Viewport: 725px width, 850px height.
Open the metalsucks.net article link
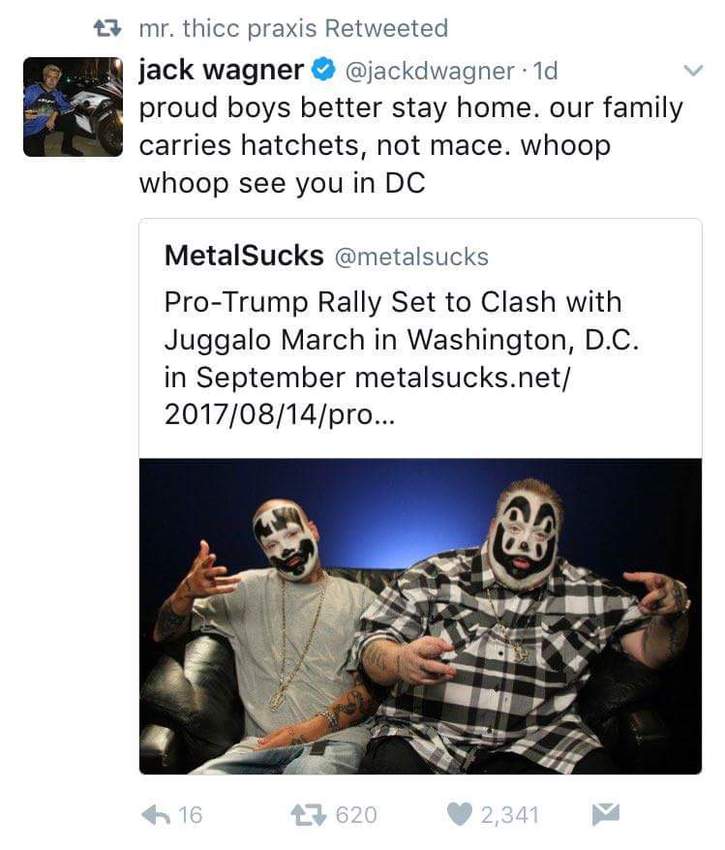tap(367, 396)
